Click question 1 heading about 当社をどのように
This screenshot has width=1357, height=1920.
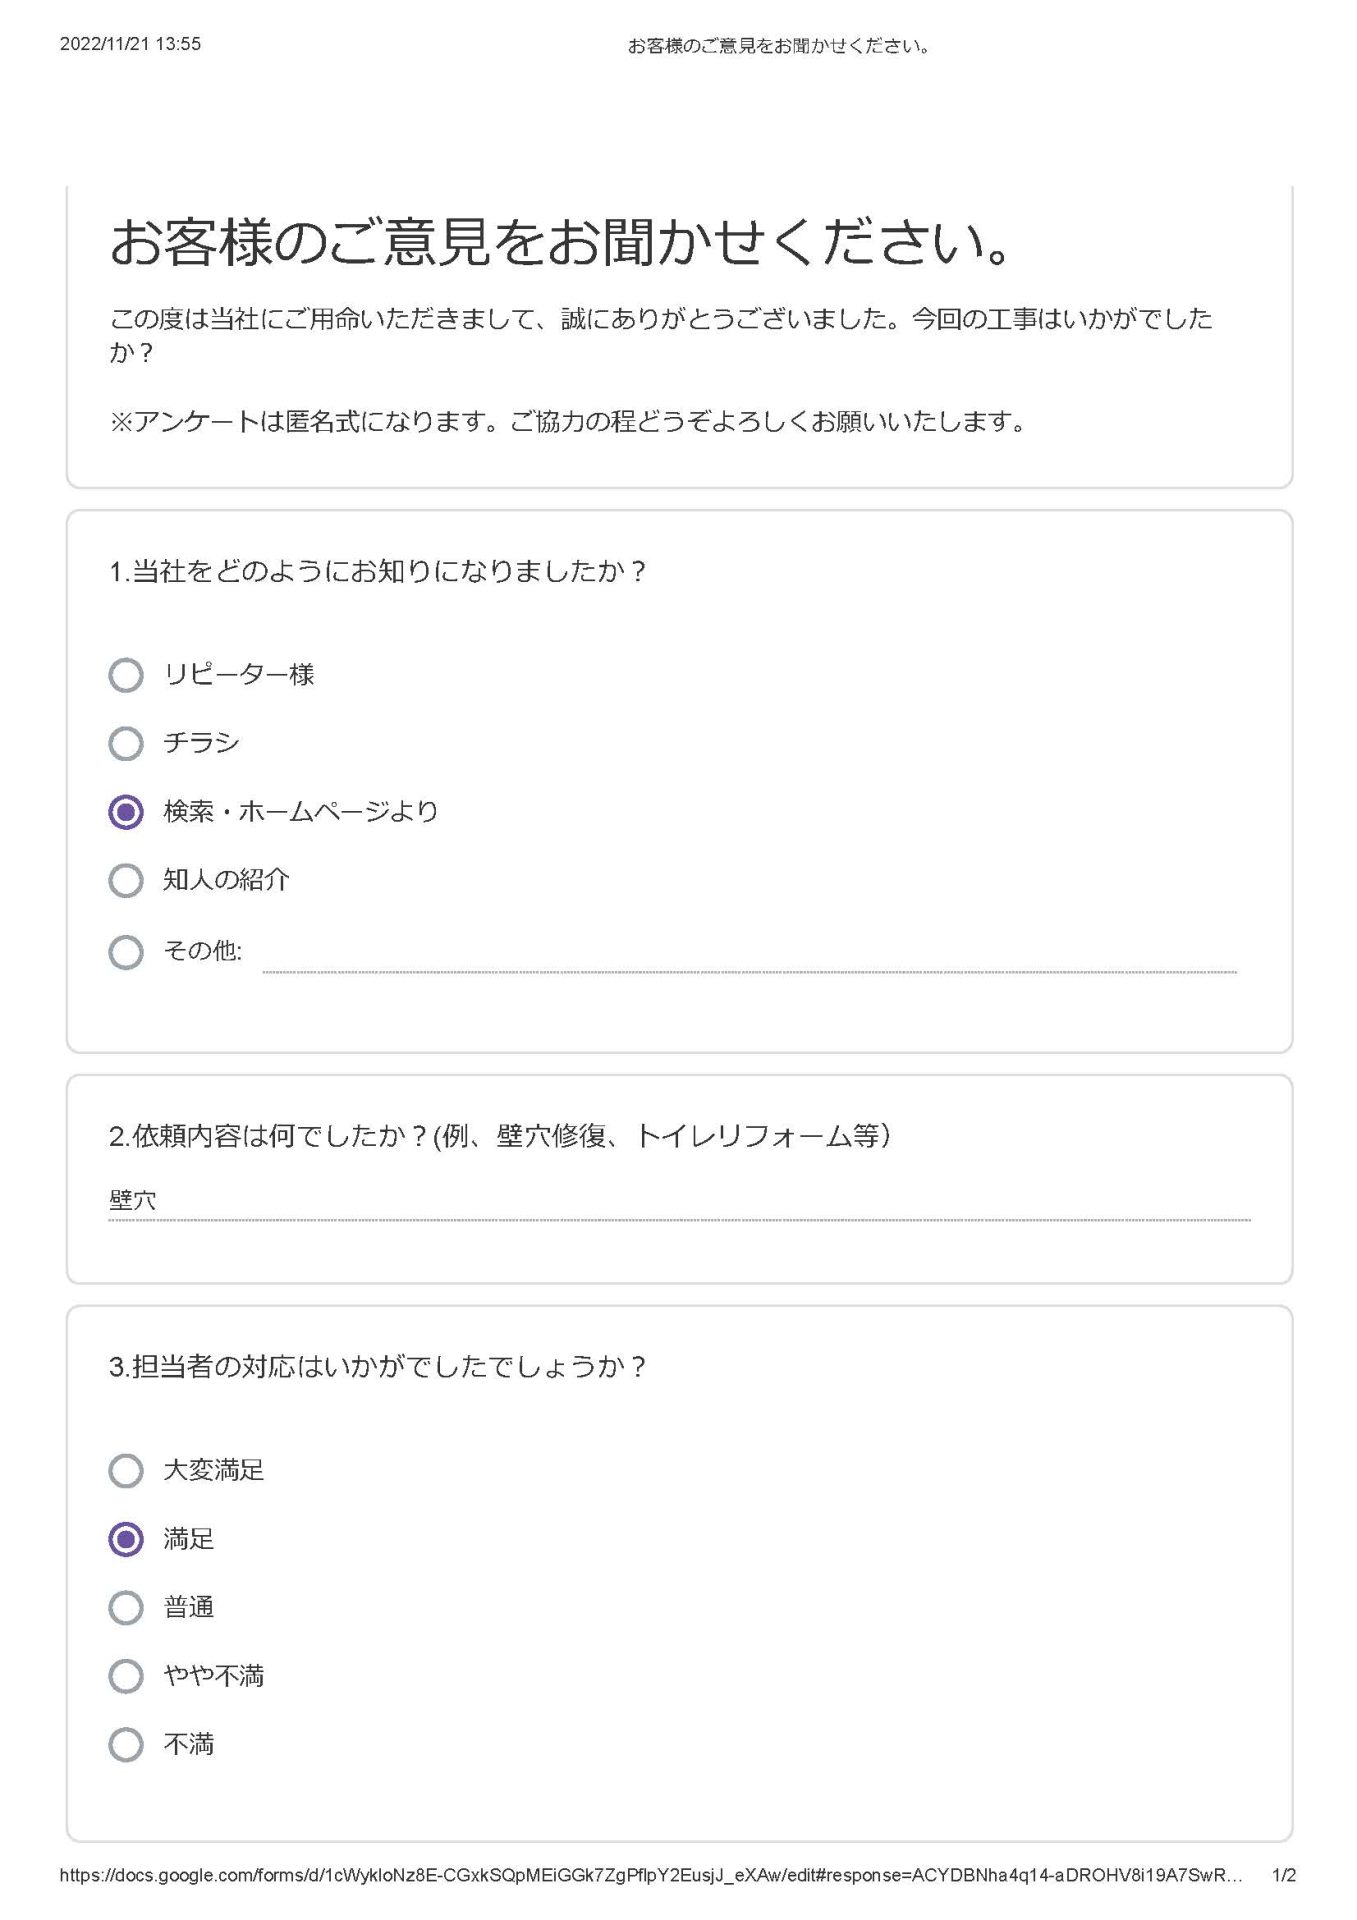pos(378,571)
